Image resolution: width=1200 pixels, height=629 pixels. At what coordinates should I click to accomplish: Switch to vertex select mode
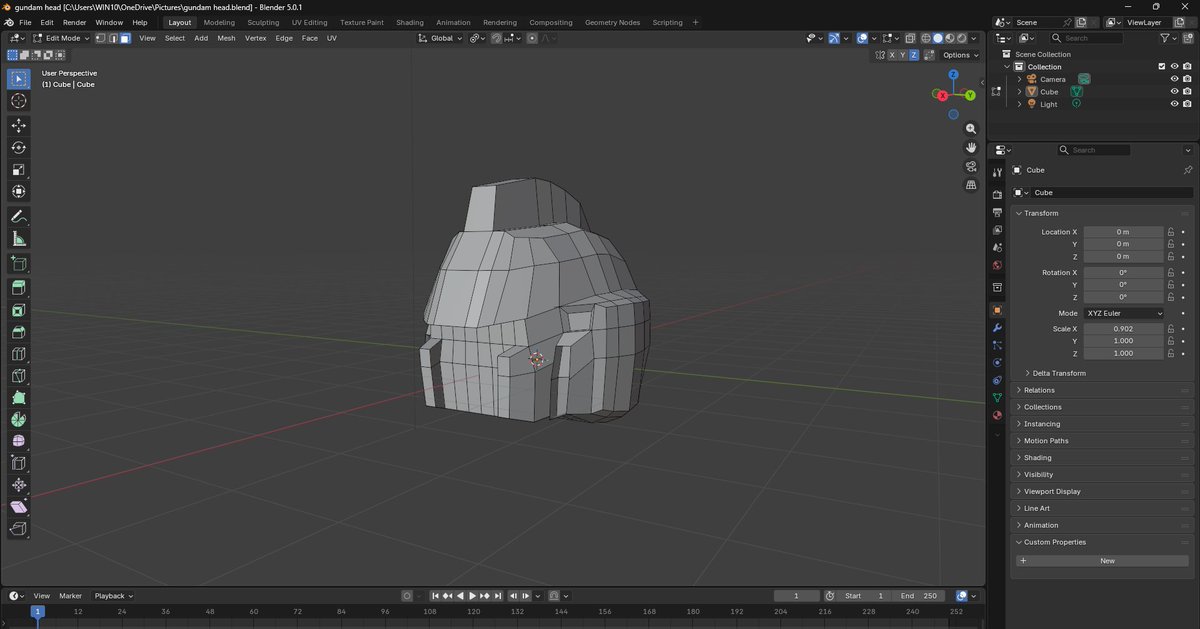click(100, 38)
